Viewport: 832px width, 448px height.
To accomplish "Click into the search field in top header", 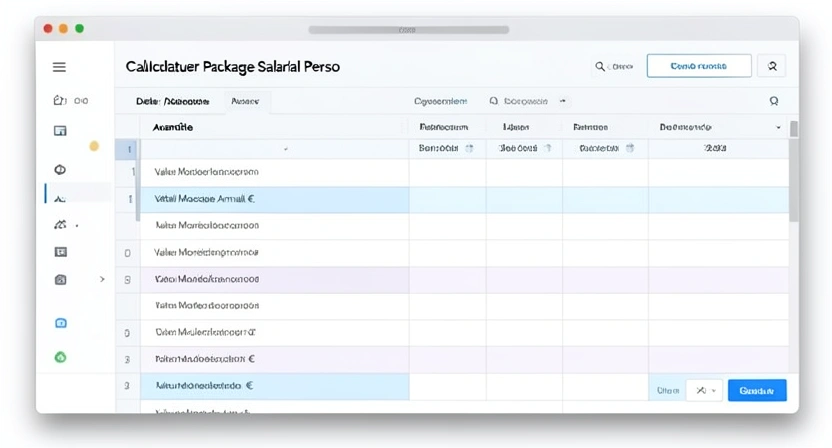I will 614,66.
